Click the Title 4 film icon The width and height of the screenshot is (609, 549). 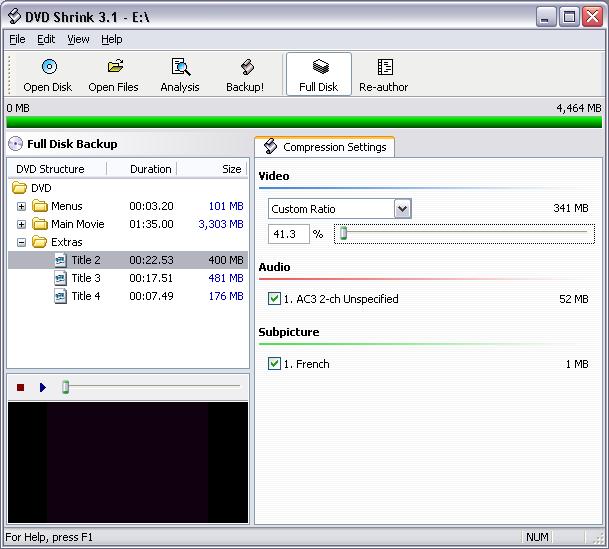click(60, 296)
